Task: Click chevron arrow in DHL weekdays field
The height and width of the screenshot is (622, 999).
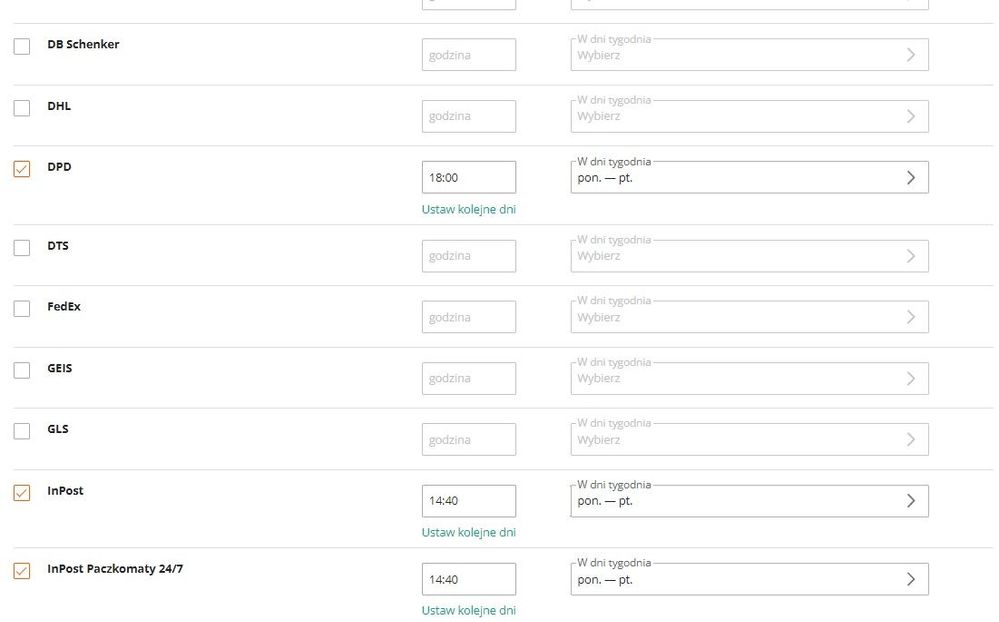Action: coord(910,116)
